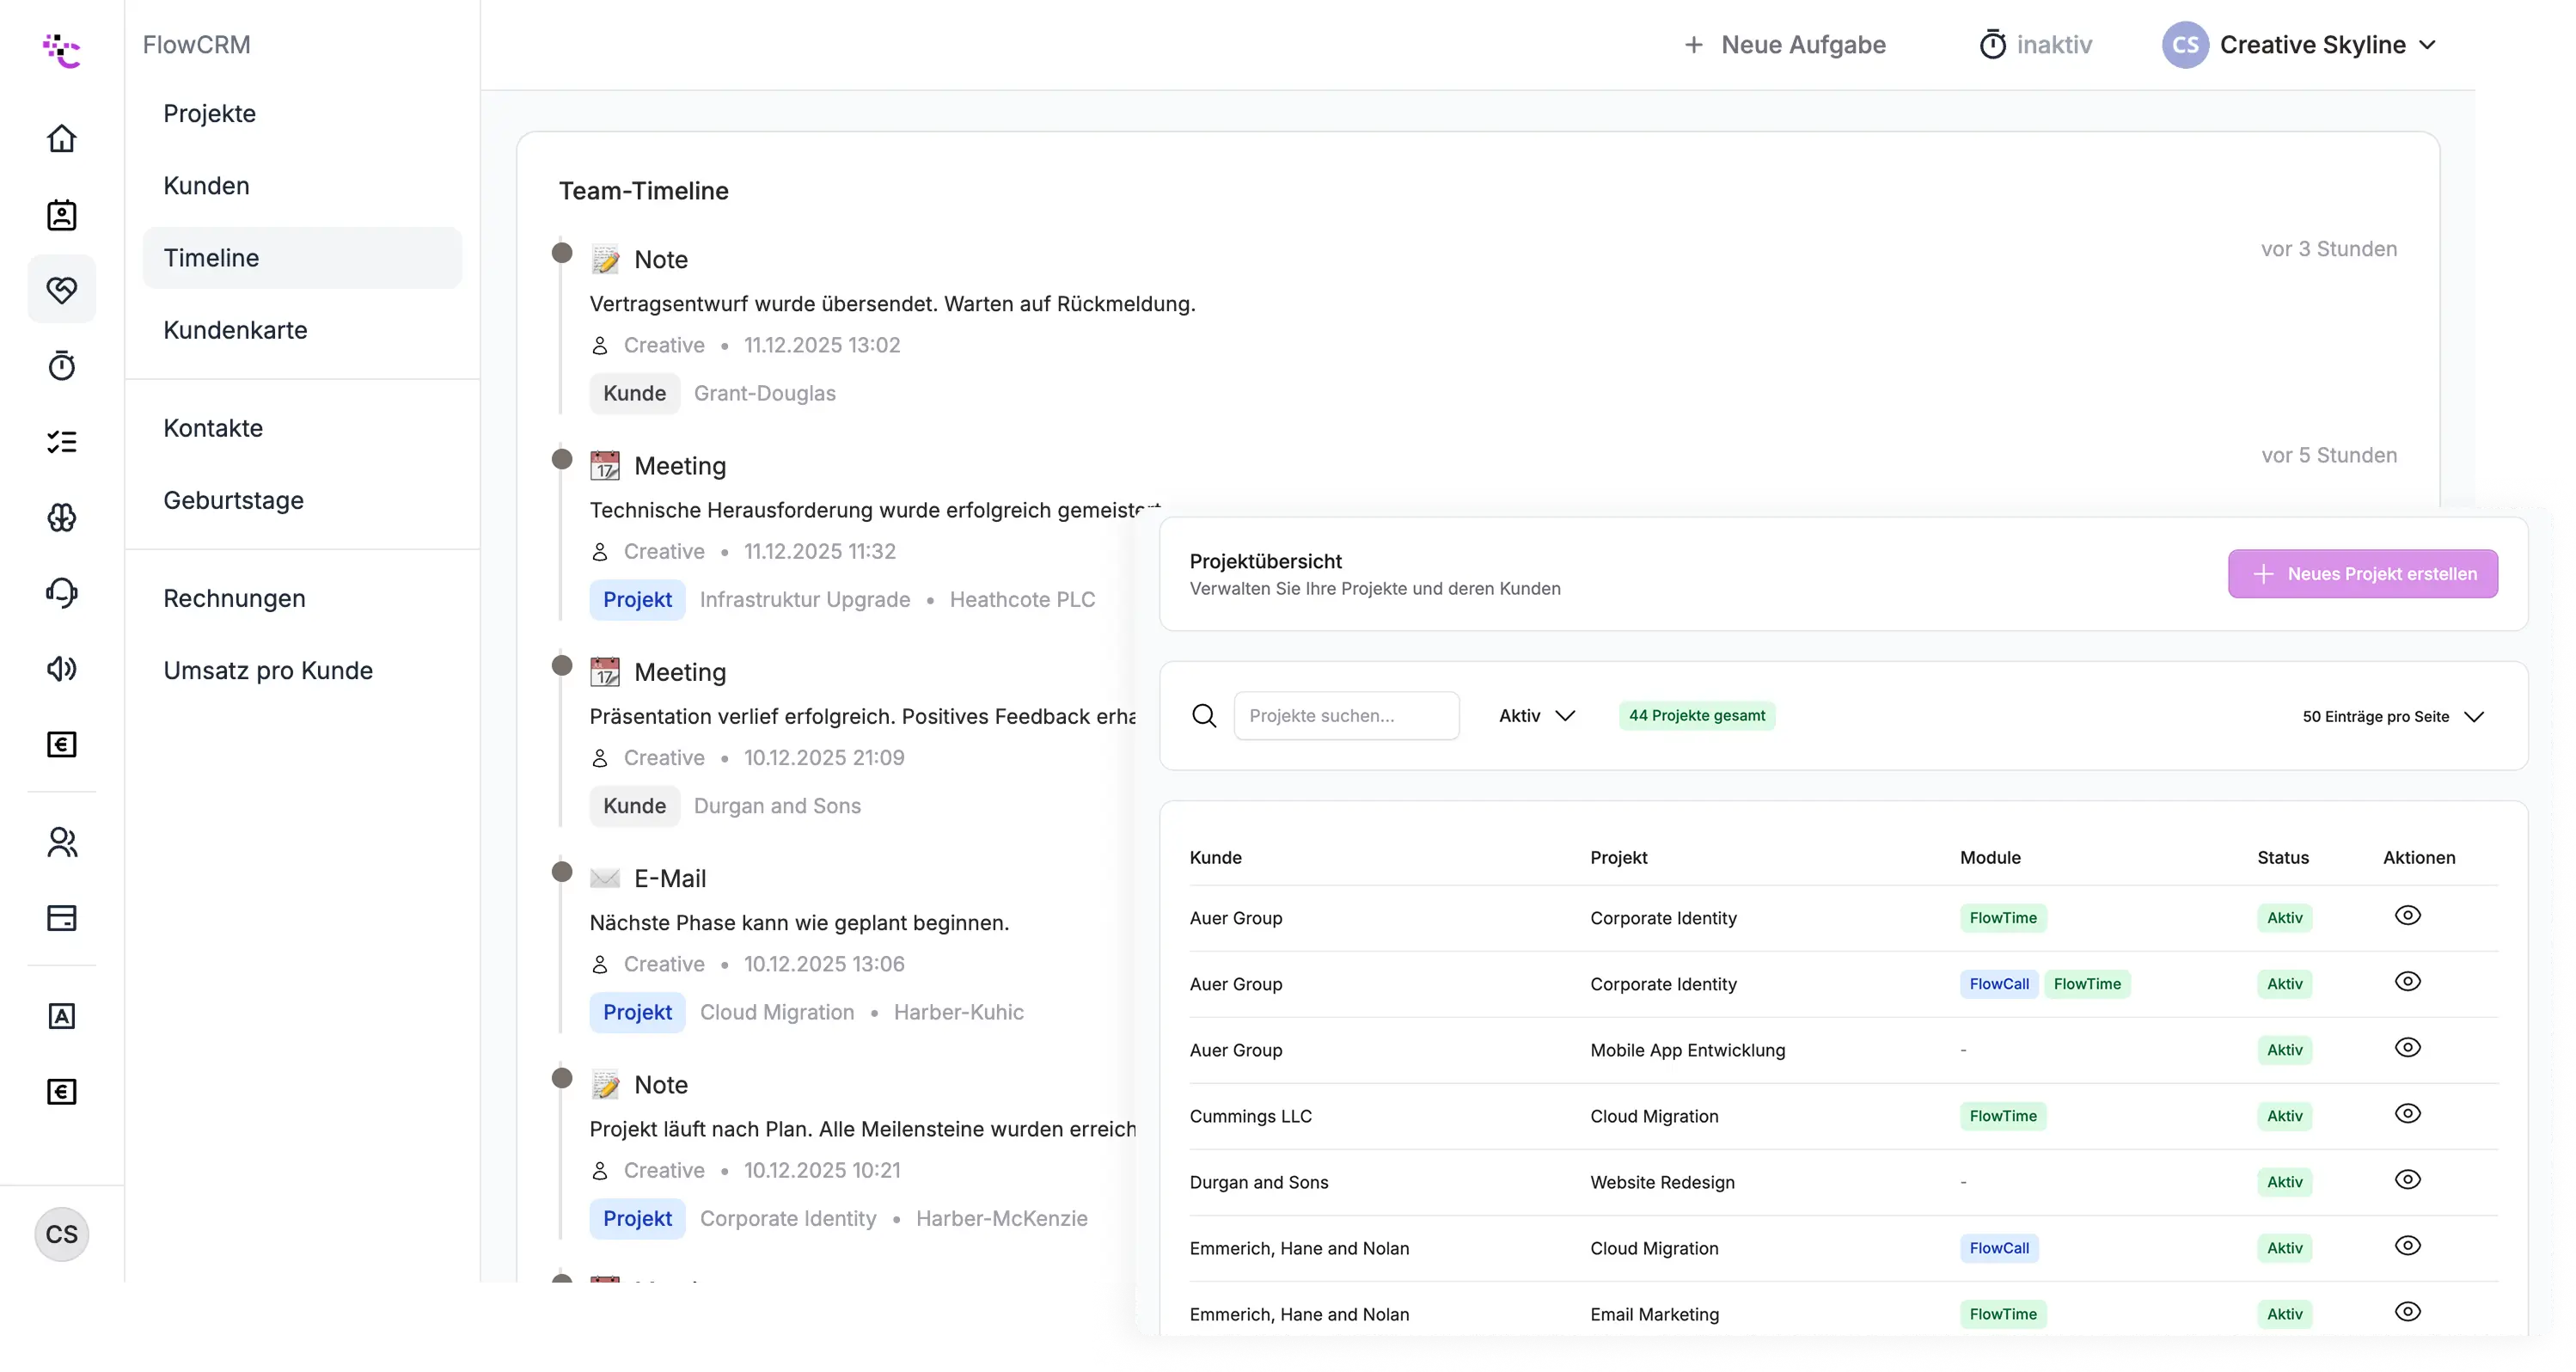Click the Neues Projekt erstellen button
This screenshot has height=1372, width=2576.
coord(2364,573)
